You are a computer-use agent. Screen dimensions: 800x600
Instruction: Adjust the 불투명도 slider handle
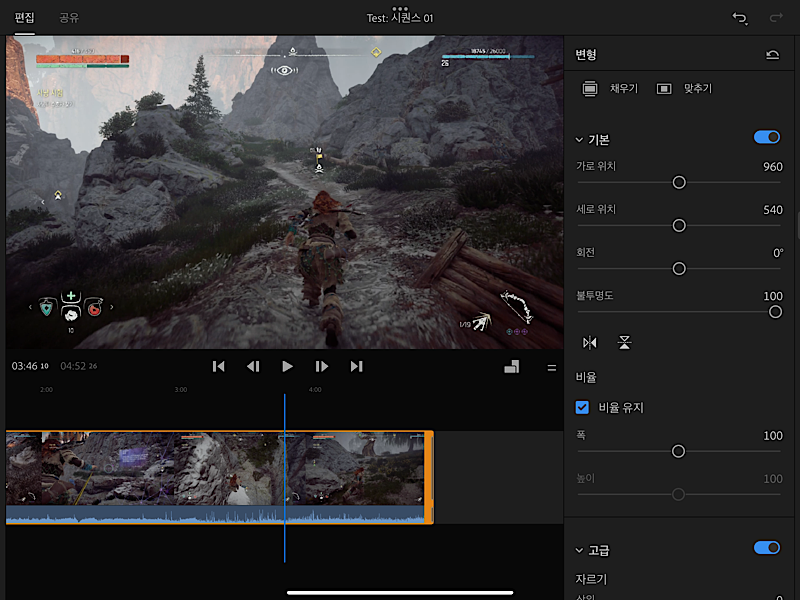tap(775, 312)
